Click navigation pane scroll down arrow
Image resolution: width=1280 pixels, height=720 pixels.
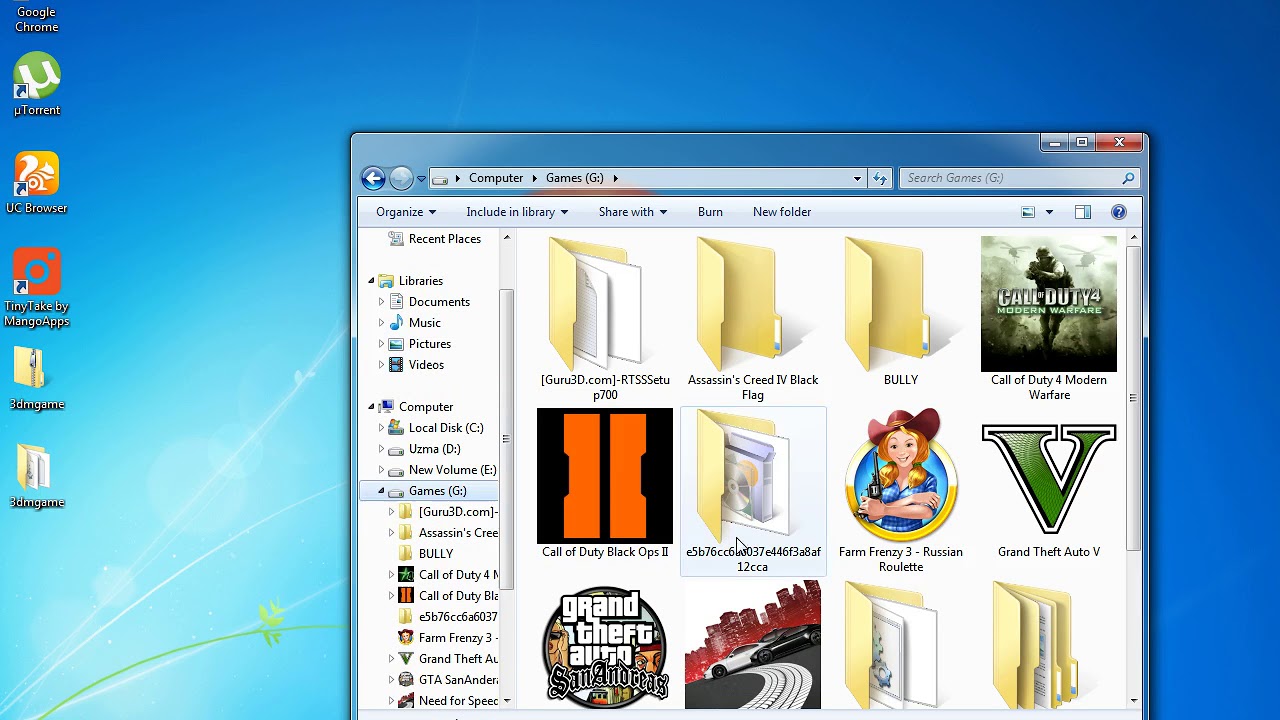coord(506,701)
